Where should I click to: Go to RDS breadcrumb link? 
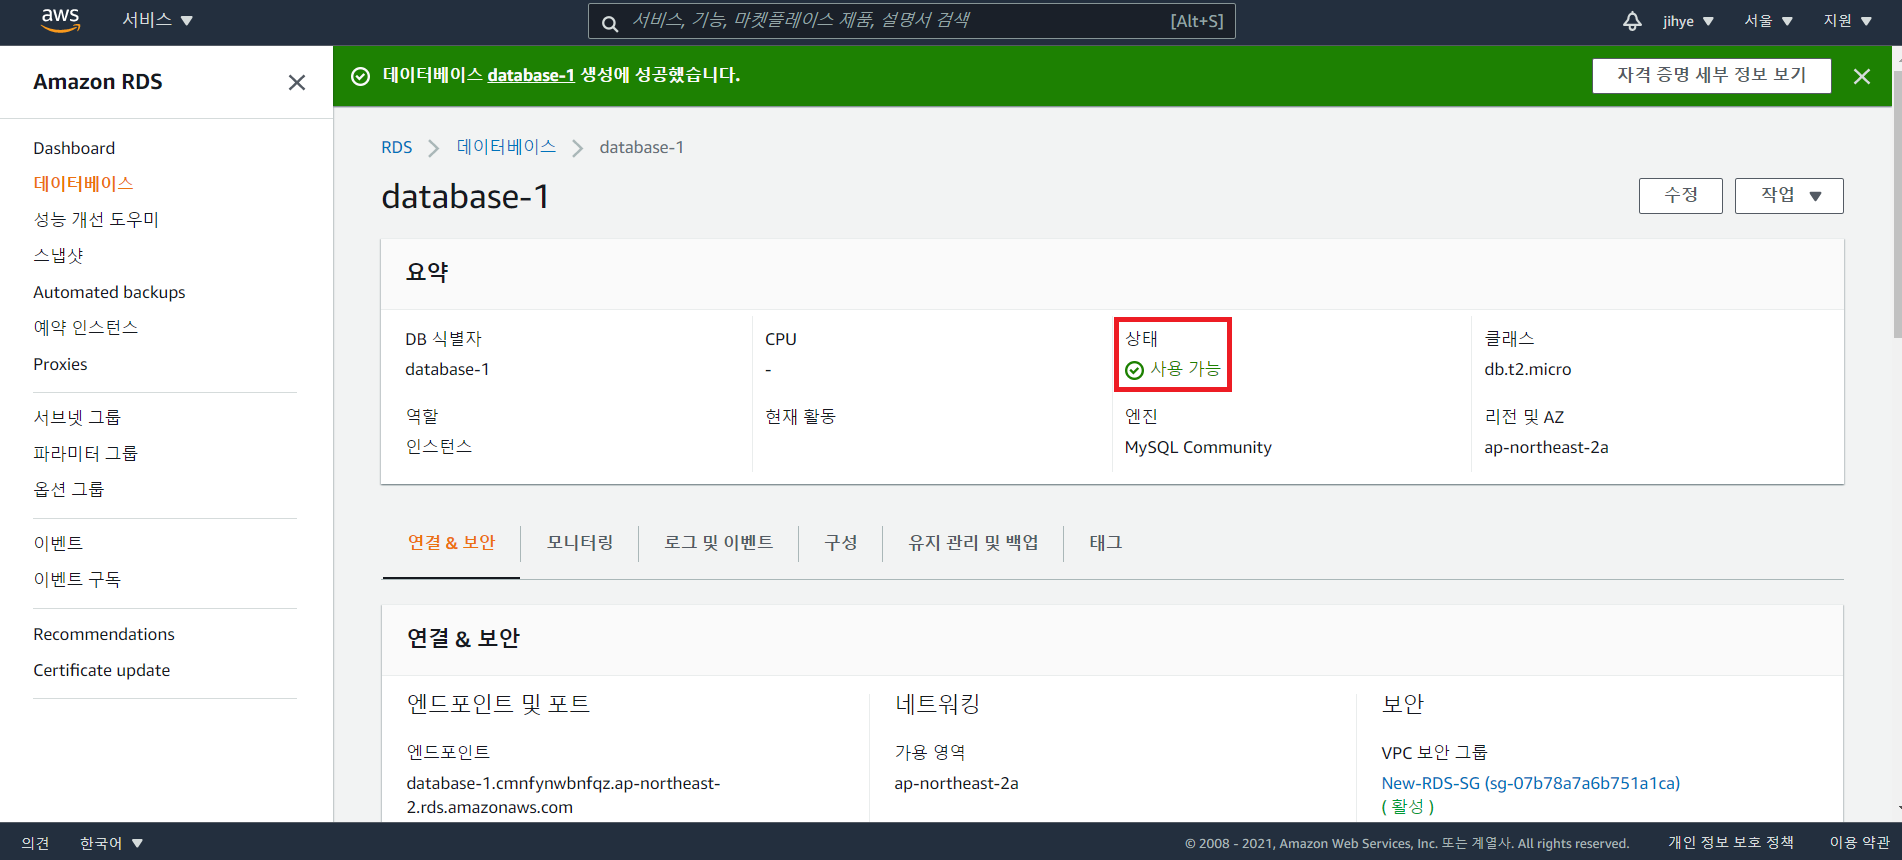tap(396, 147)
